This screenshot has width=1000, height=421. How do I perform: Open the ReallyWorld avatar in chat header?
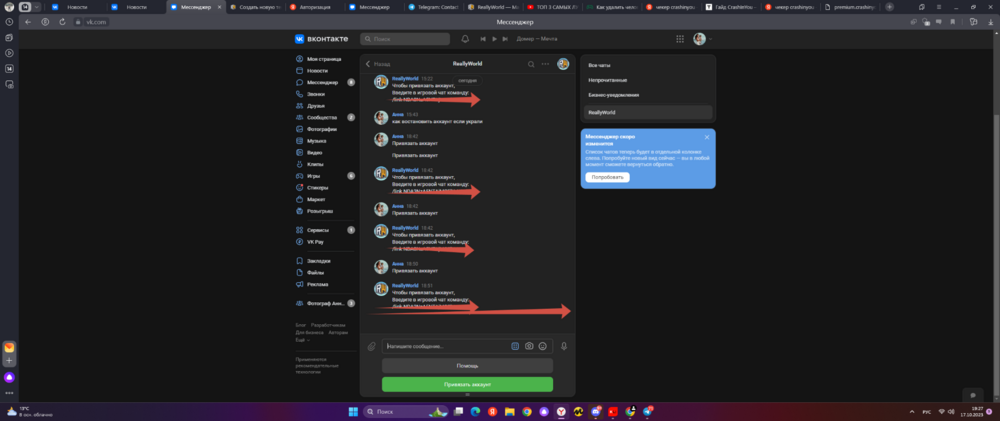[x=562, y=64]
